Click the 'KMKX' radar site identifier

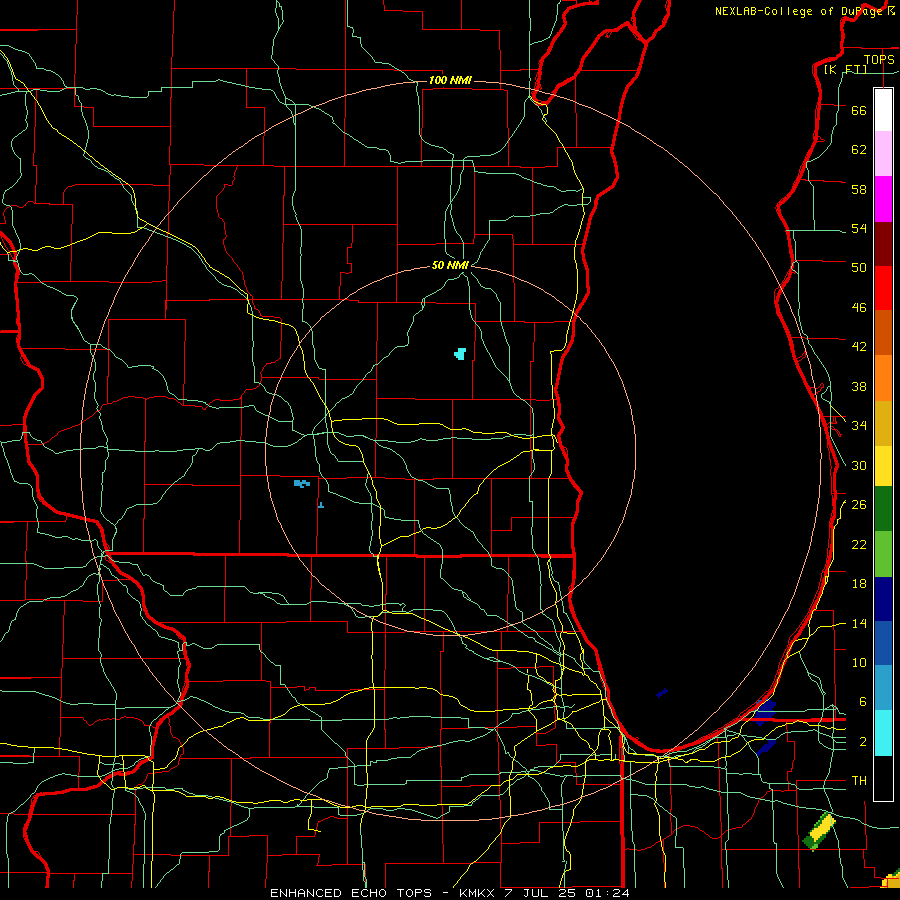tap(478, 893)
